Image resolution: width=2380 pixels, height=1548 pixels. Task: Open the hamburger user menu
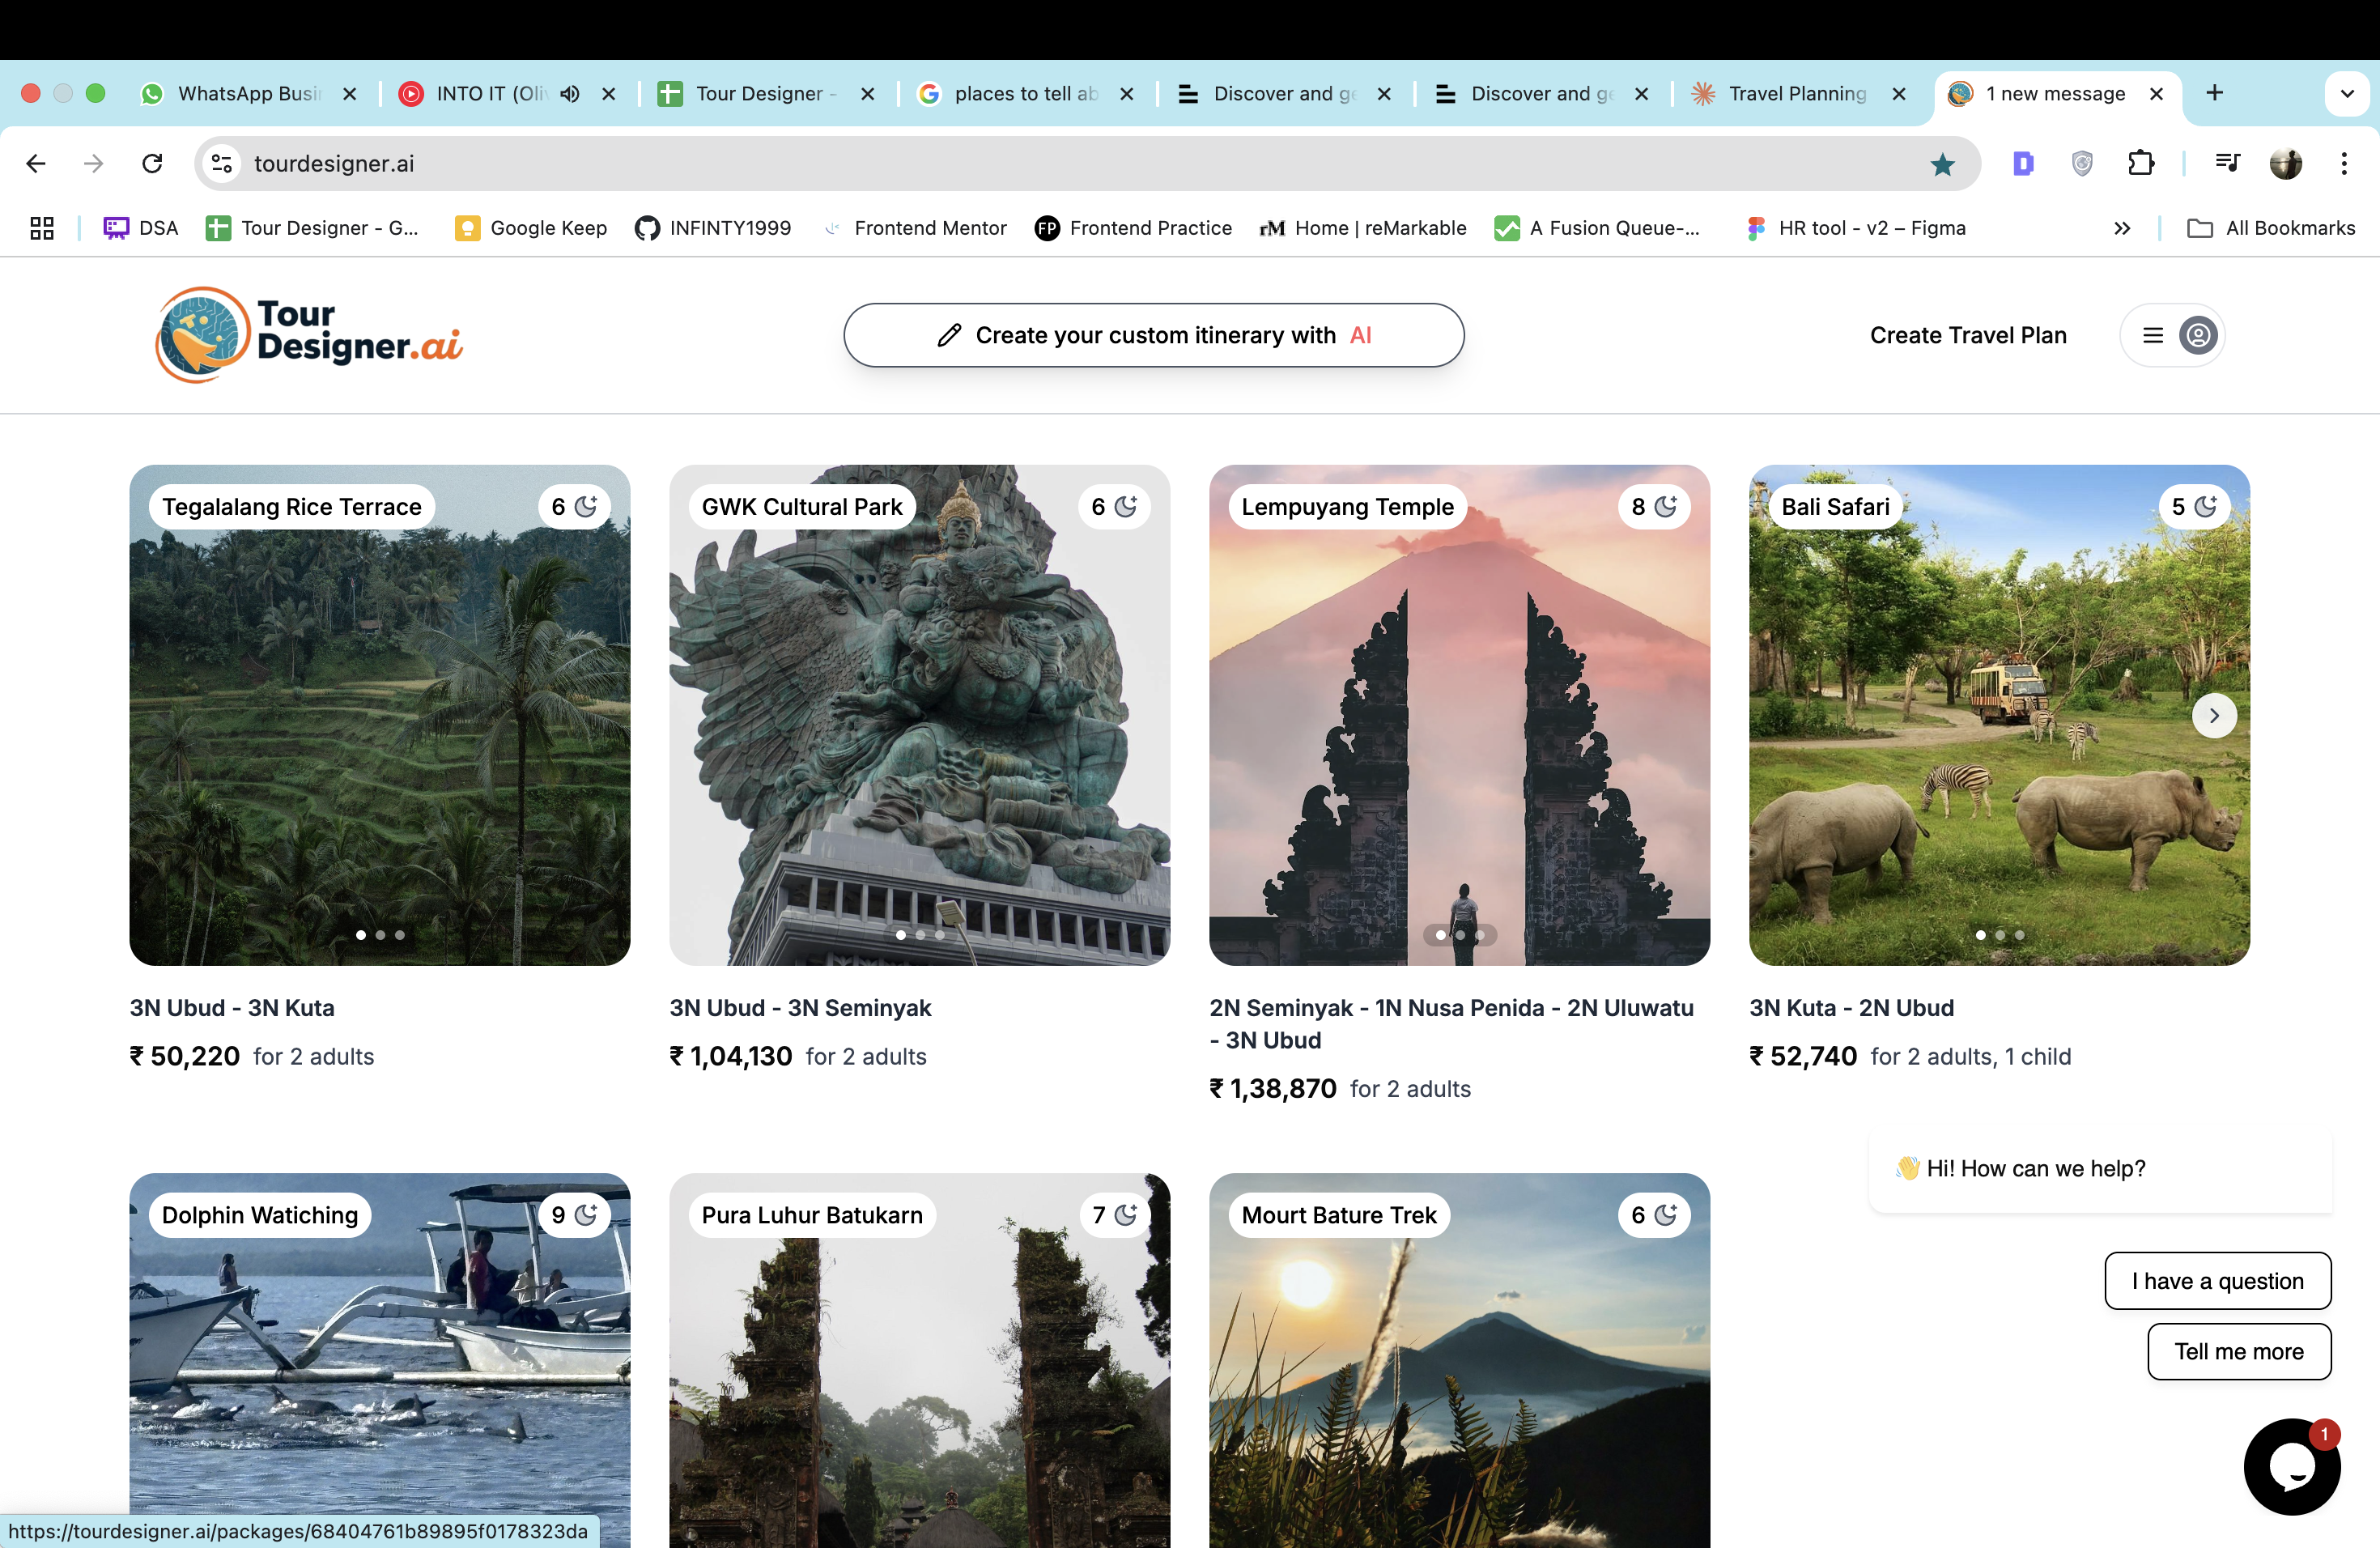click(x=2172, y=335)
